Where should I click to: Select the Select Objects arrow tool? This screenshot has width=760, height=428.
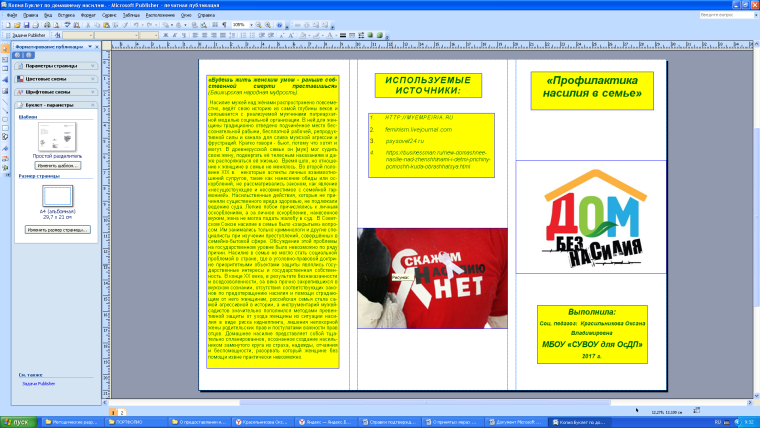click(6, 49)
